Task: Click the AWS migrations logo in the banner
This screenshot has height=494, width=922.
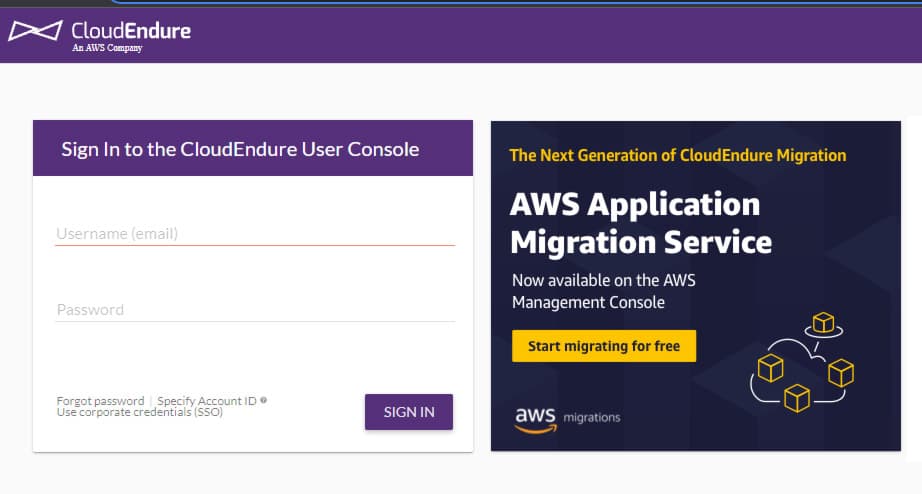Action: pyautogui.click(x=567, y=419)
